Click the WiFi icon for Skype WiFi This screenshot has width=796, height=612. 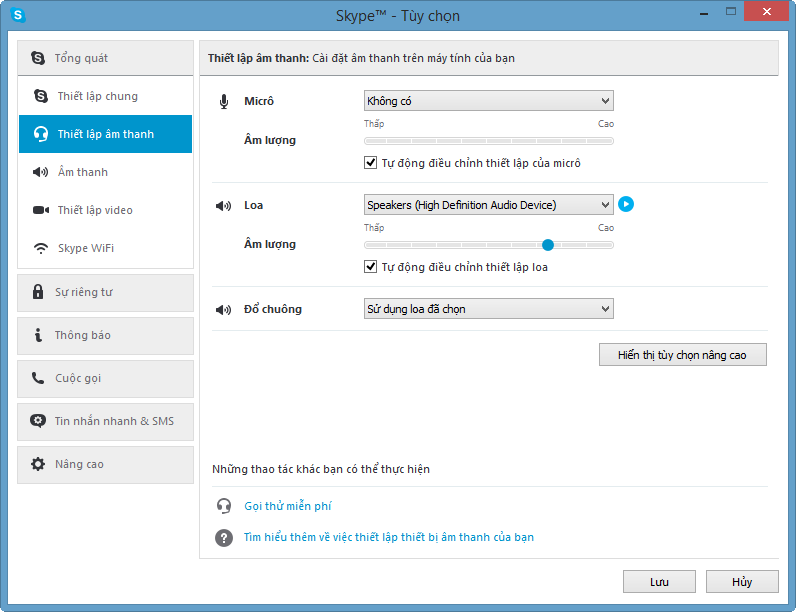pos(41,248)
